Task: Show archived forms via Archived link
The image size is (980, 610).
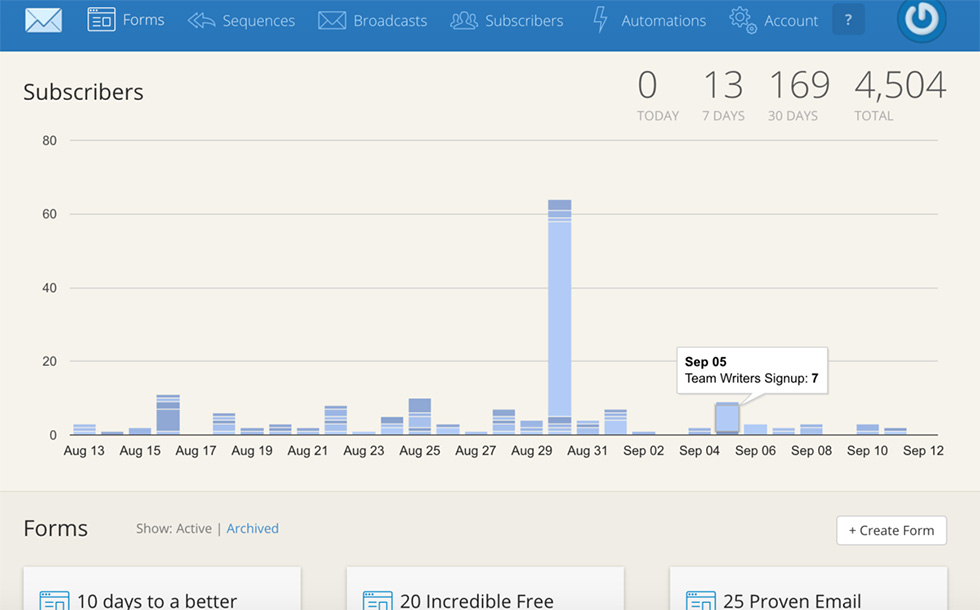Action: click(252, 528)
